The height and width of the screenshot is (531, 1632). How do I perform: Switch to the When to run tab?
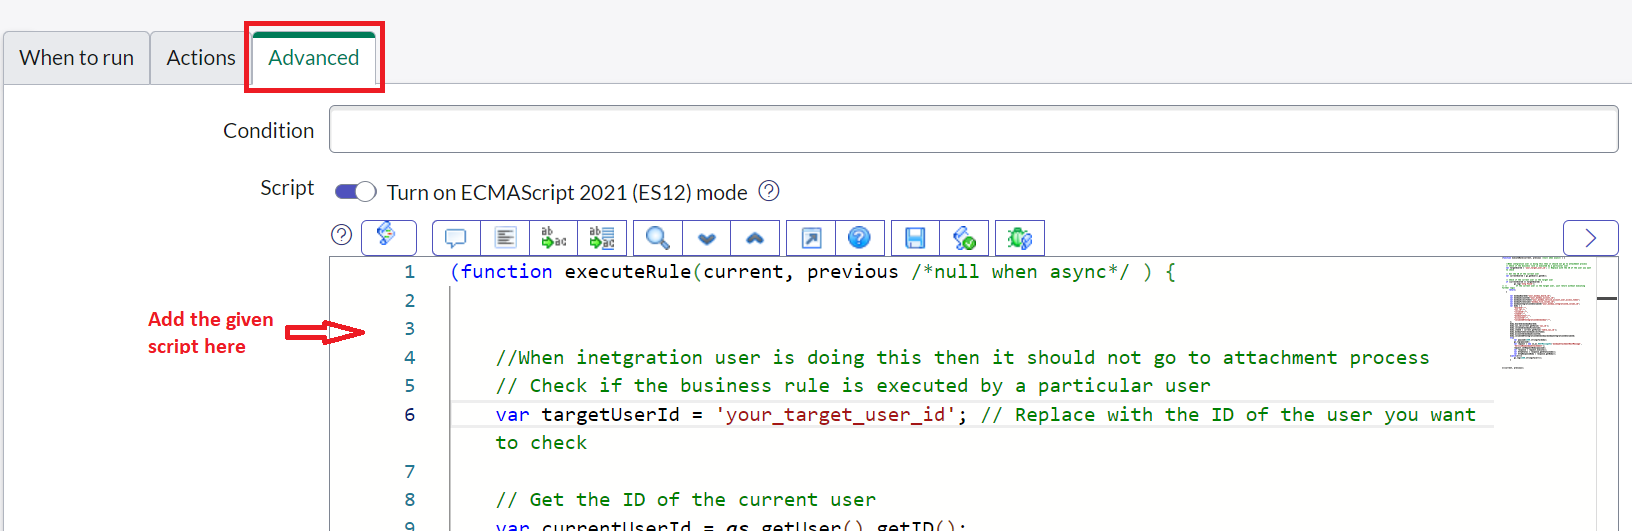coord(77,58)
